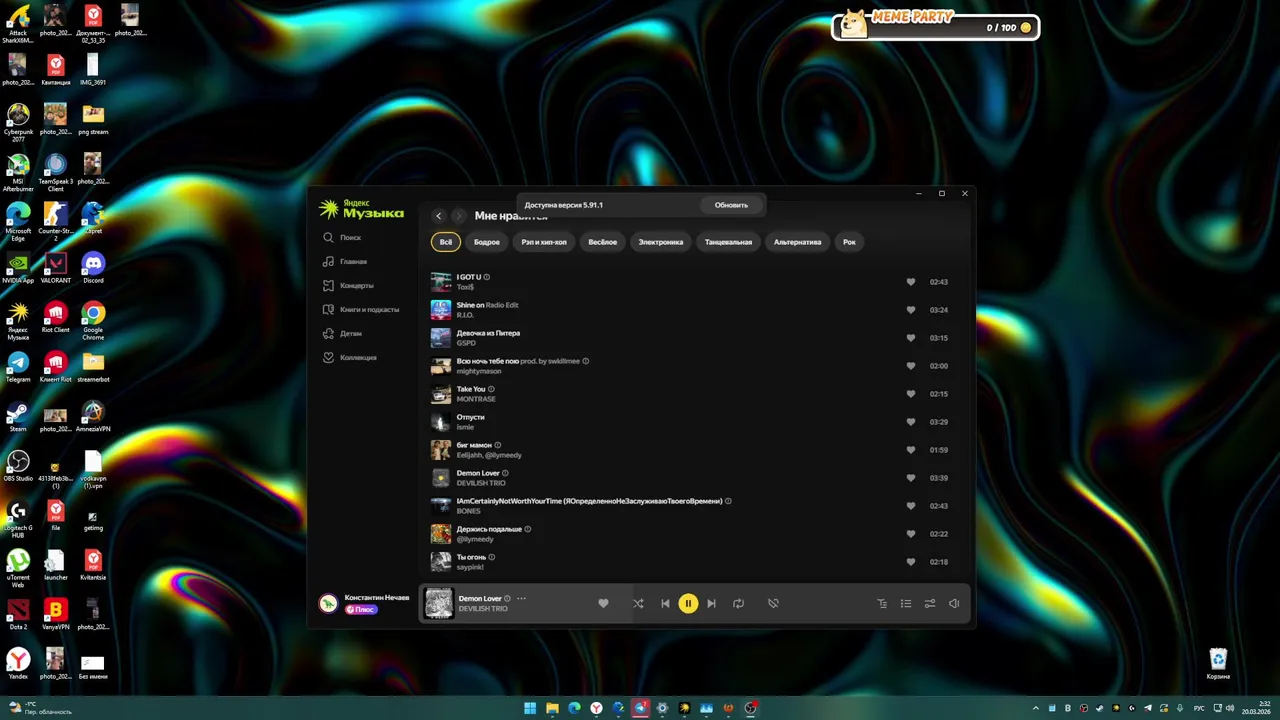Click artist link DEVILISH TRIO in player bar
Screen dimensions: 1280x720
click(483, 609)
